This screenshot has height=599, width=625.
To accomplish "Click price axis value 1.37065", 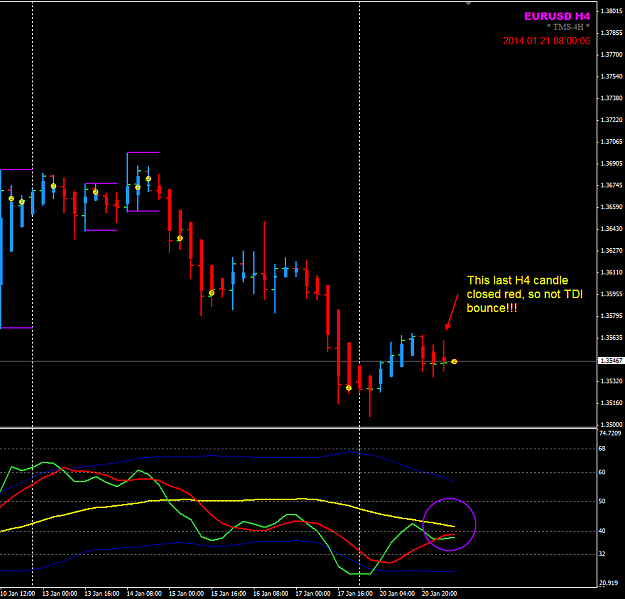I will (611, 142).
